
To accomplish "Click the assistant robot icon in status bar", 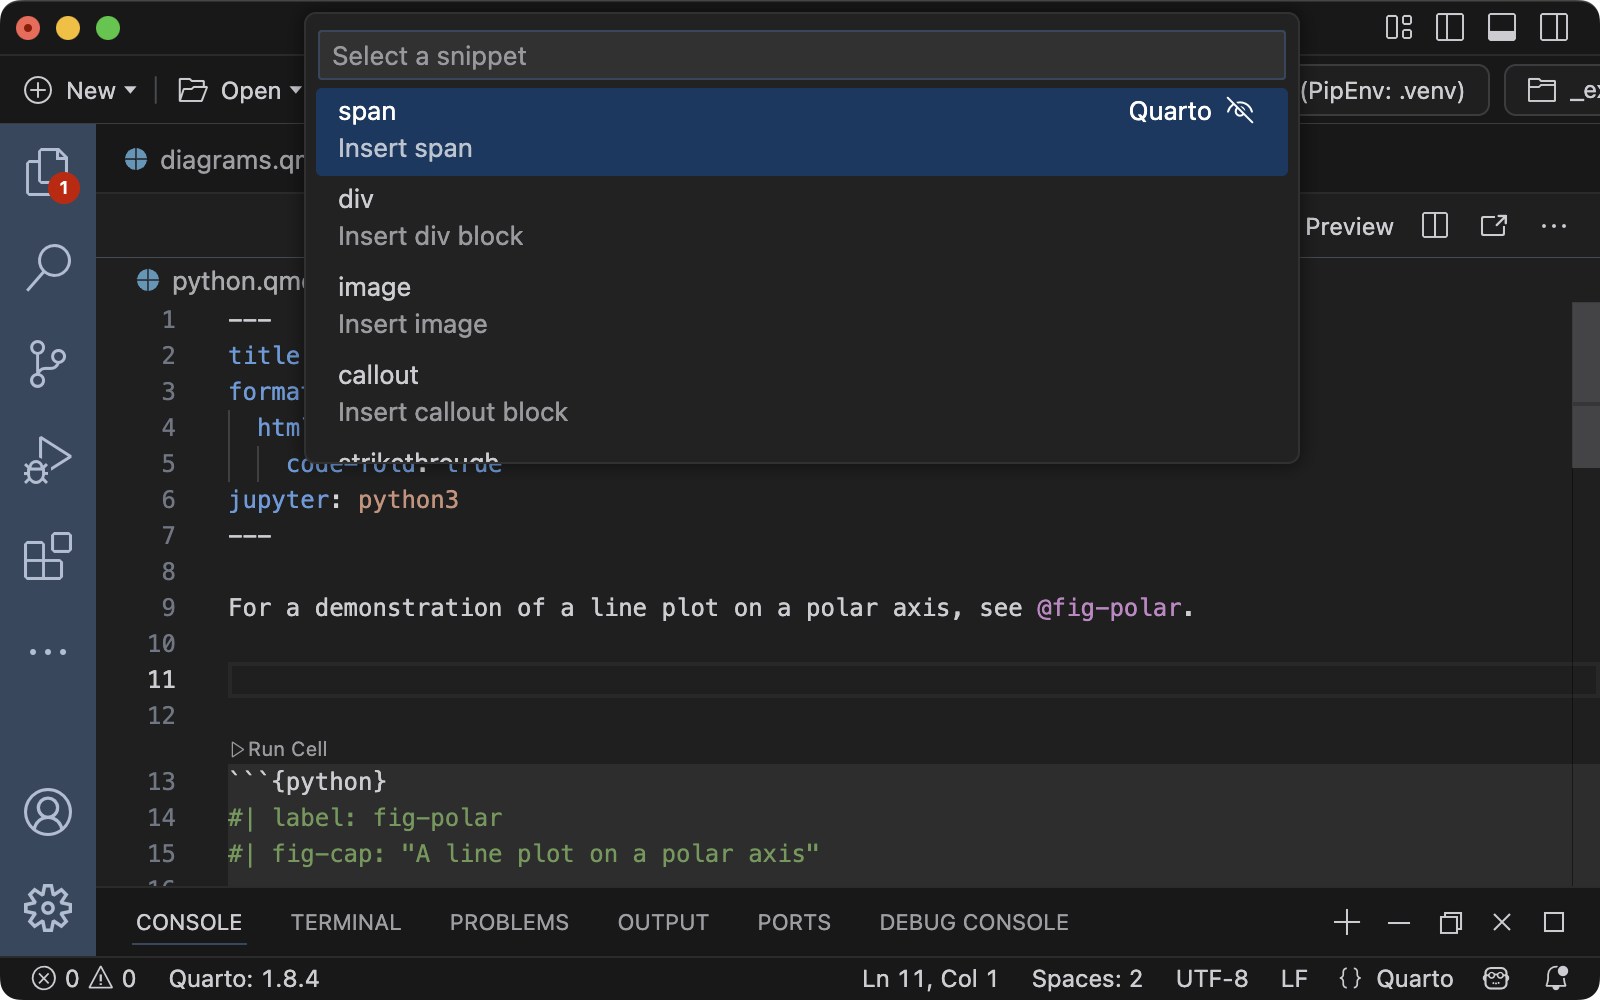I will click(1494, 978).
